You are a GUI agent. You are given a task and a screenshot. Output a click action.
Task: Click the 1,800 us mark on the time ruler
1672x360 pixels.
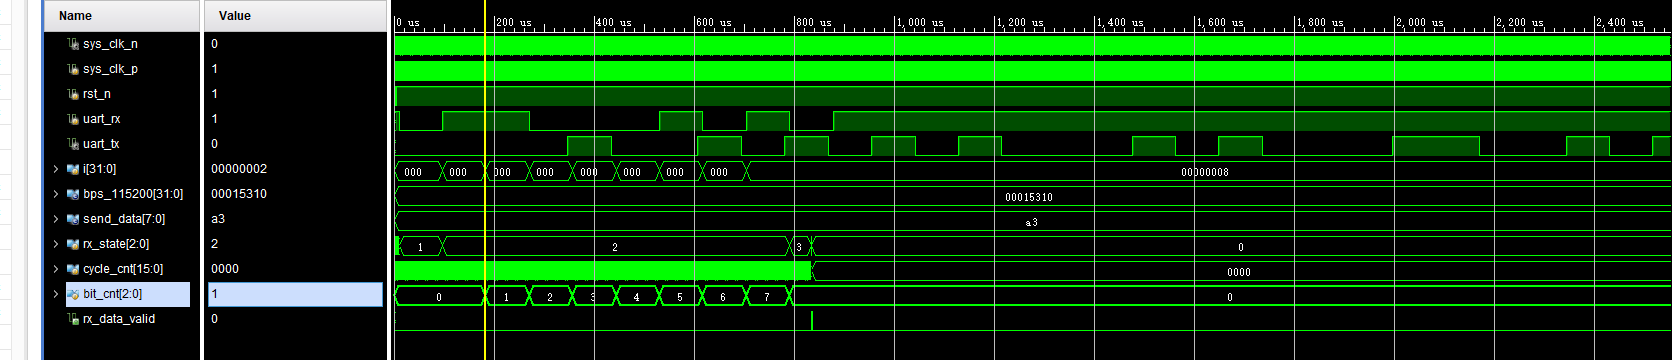pyautogui.click(x=1319, y=22)
